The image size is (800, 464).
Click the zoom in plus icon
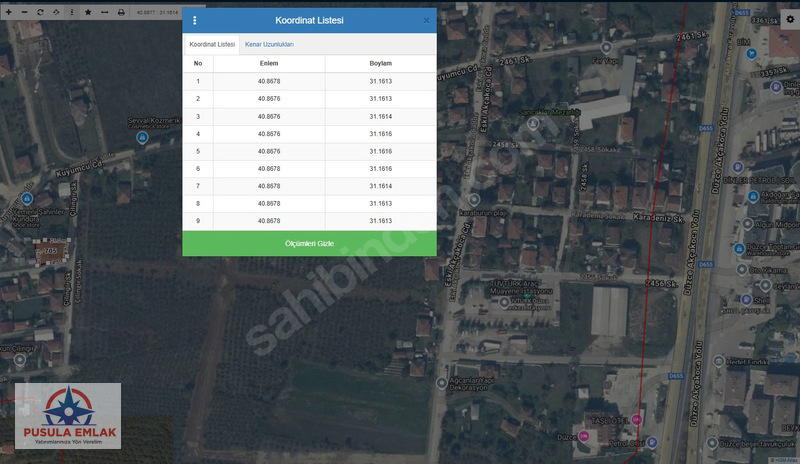(7, 11)
